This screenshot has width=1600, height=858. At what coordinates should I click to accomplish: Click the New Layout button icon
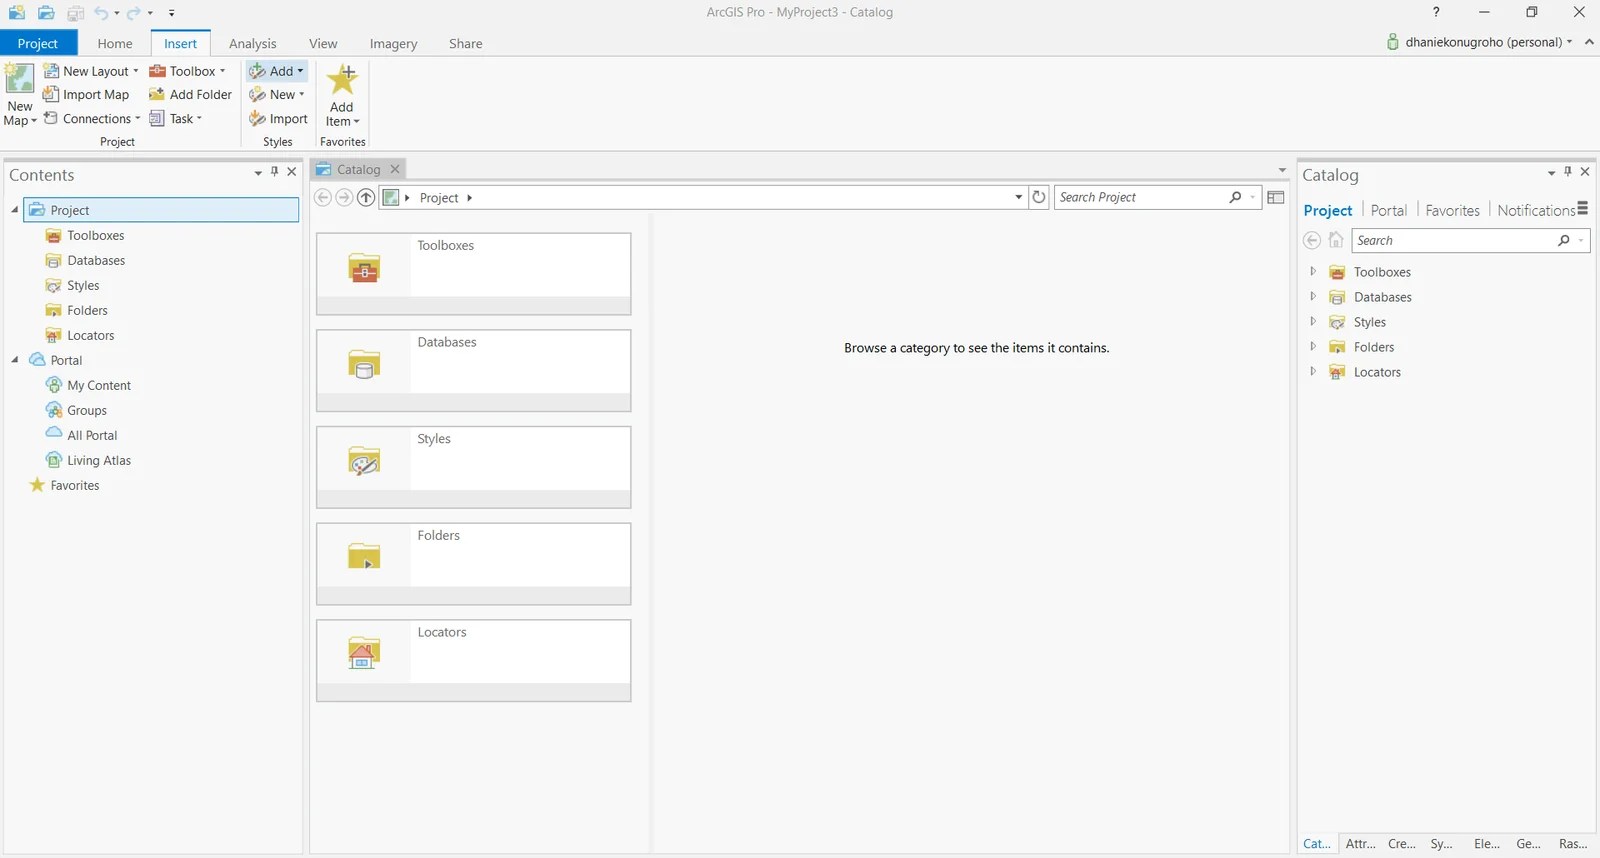51,71
